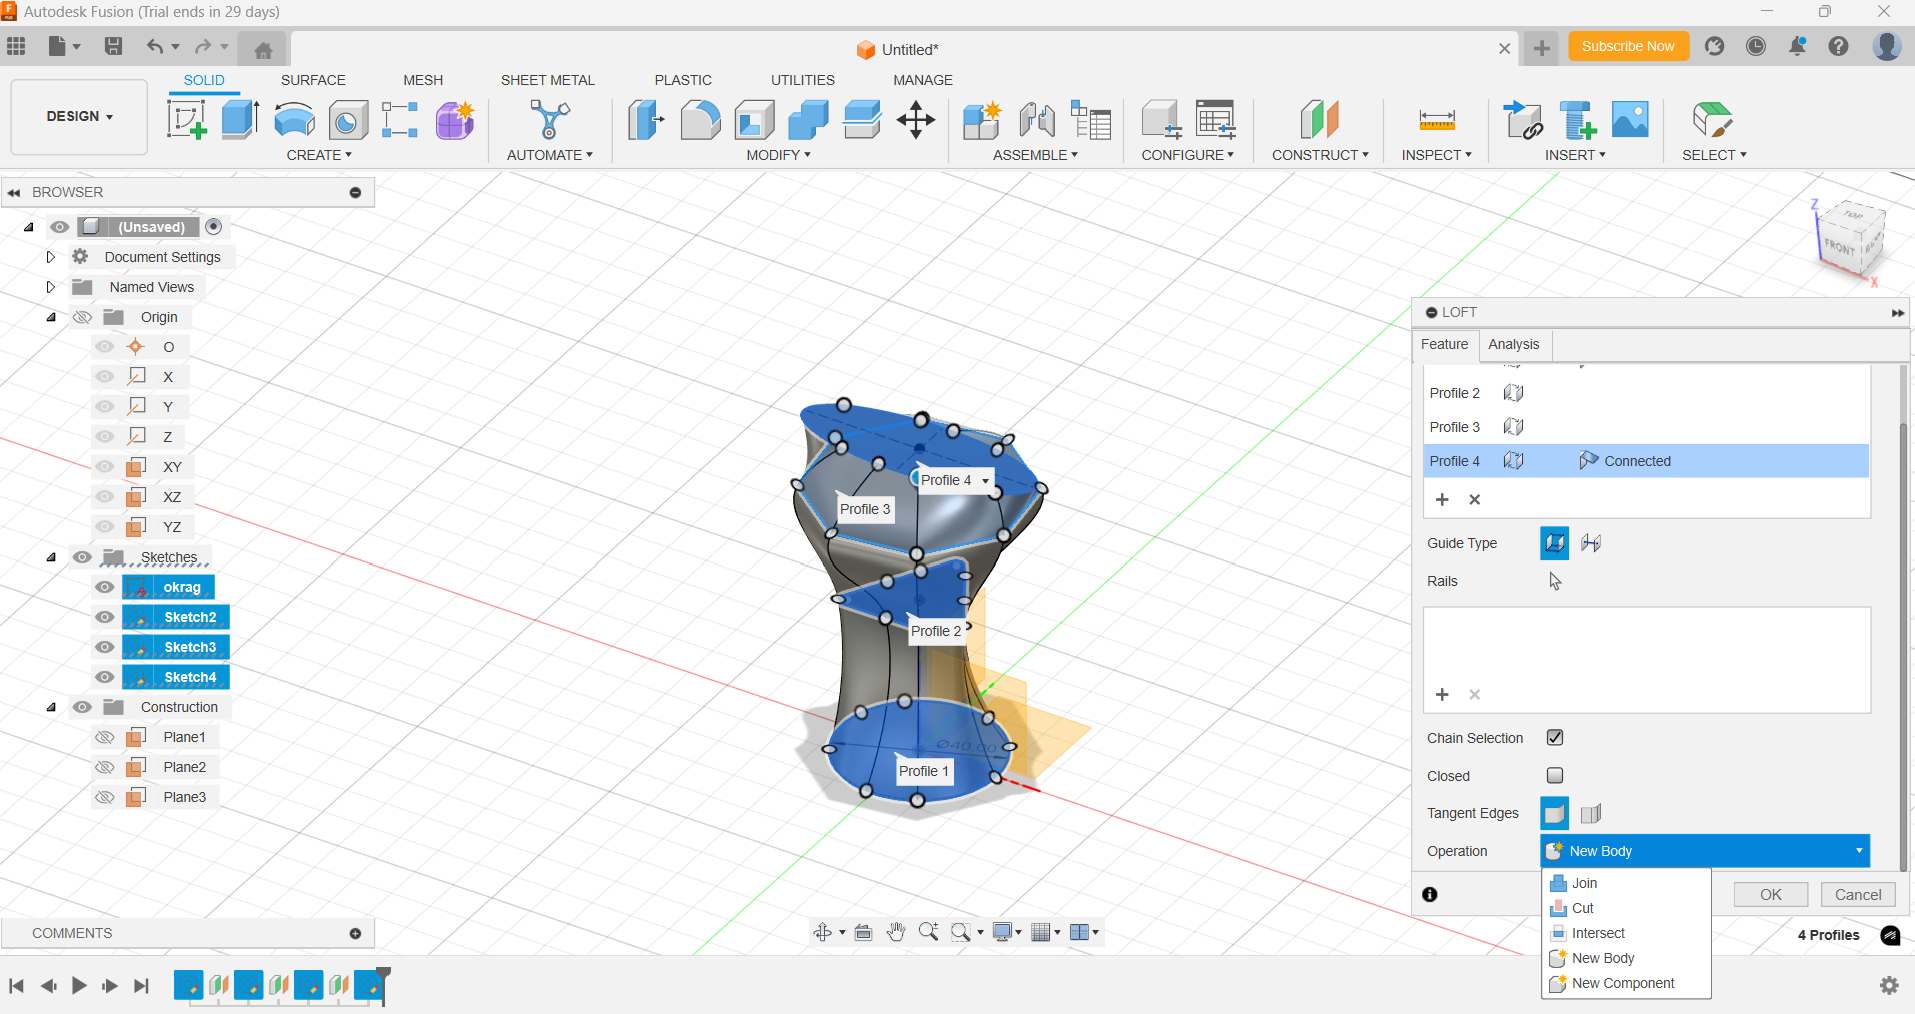This screenshot has width=1915, height=1014.
Task: Select the Offset Plane construct icon
Action: 1320,120
